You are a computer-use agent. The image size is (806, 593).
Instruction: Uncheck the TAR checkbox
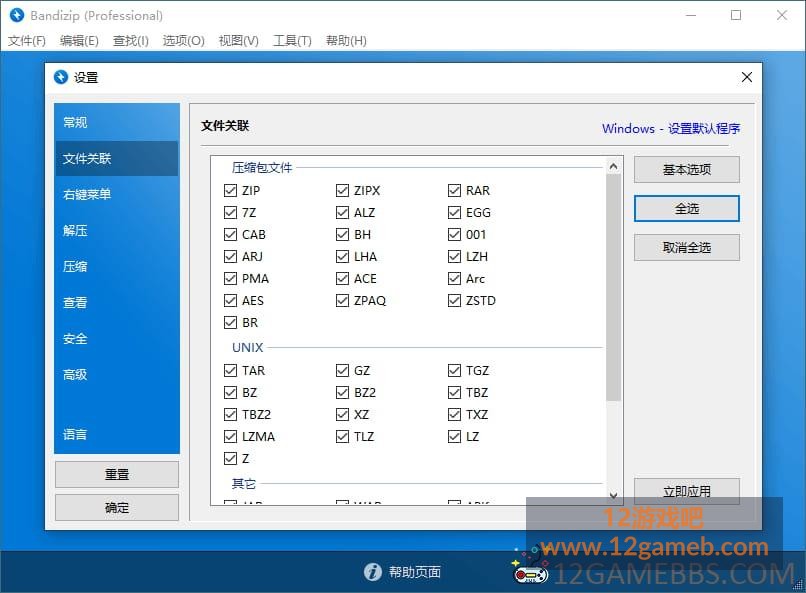click(x=230, y=370)
